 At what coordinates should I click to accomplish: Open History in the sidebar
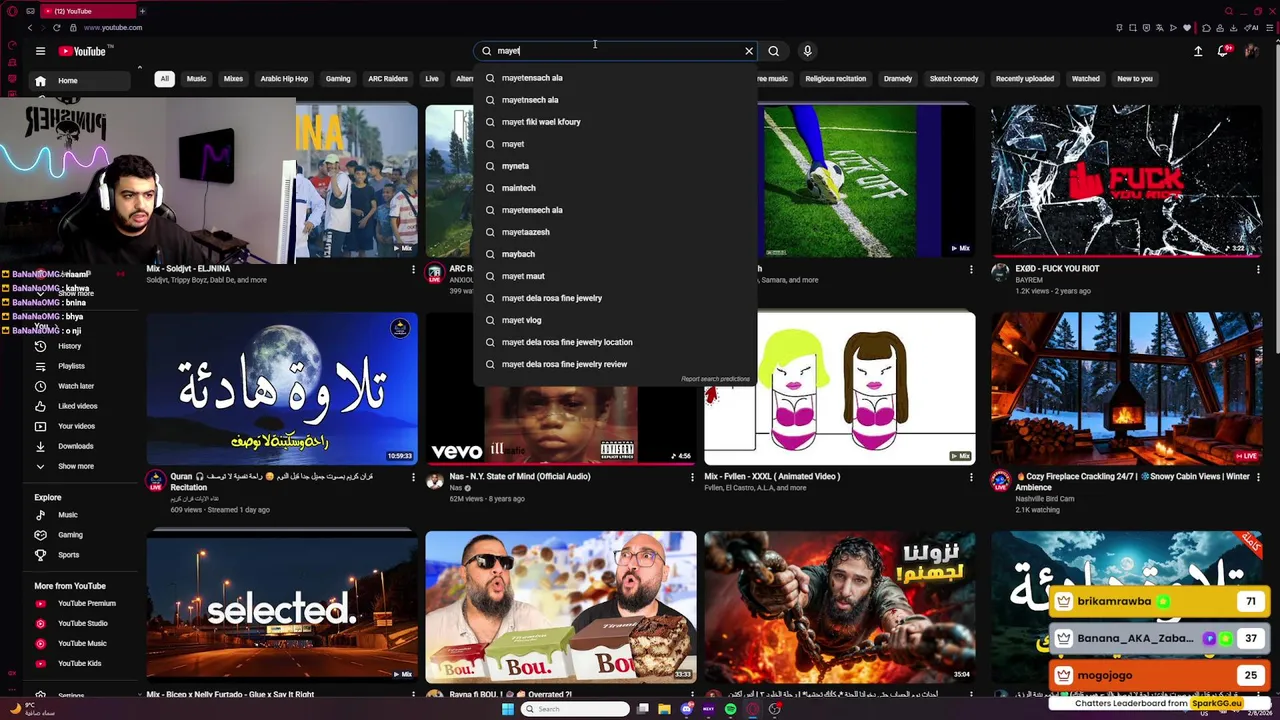point(70,346)
